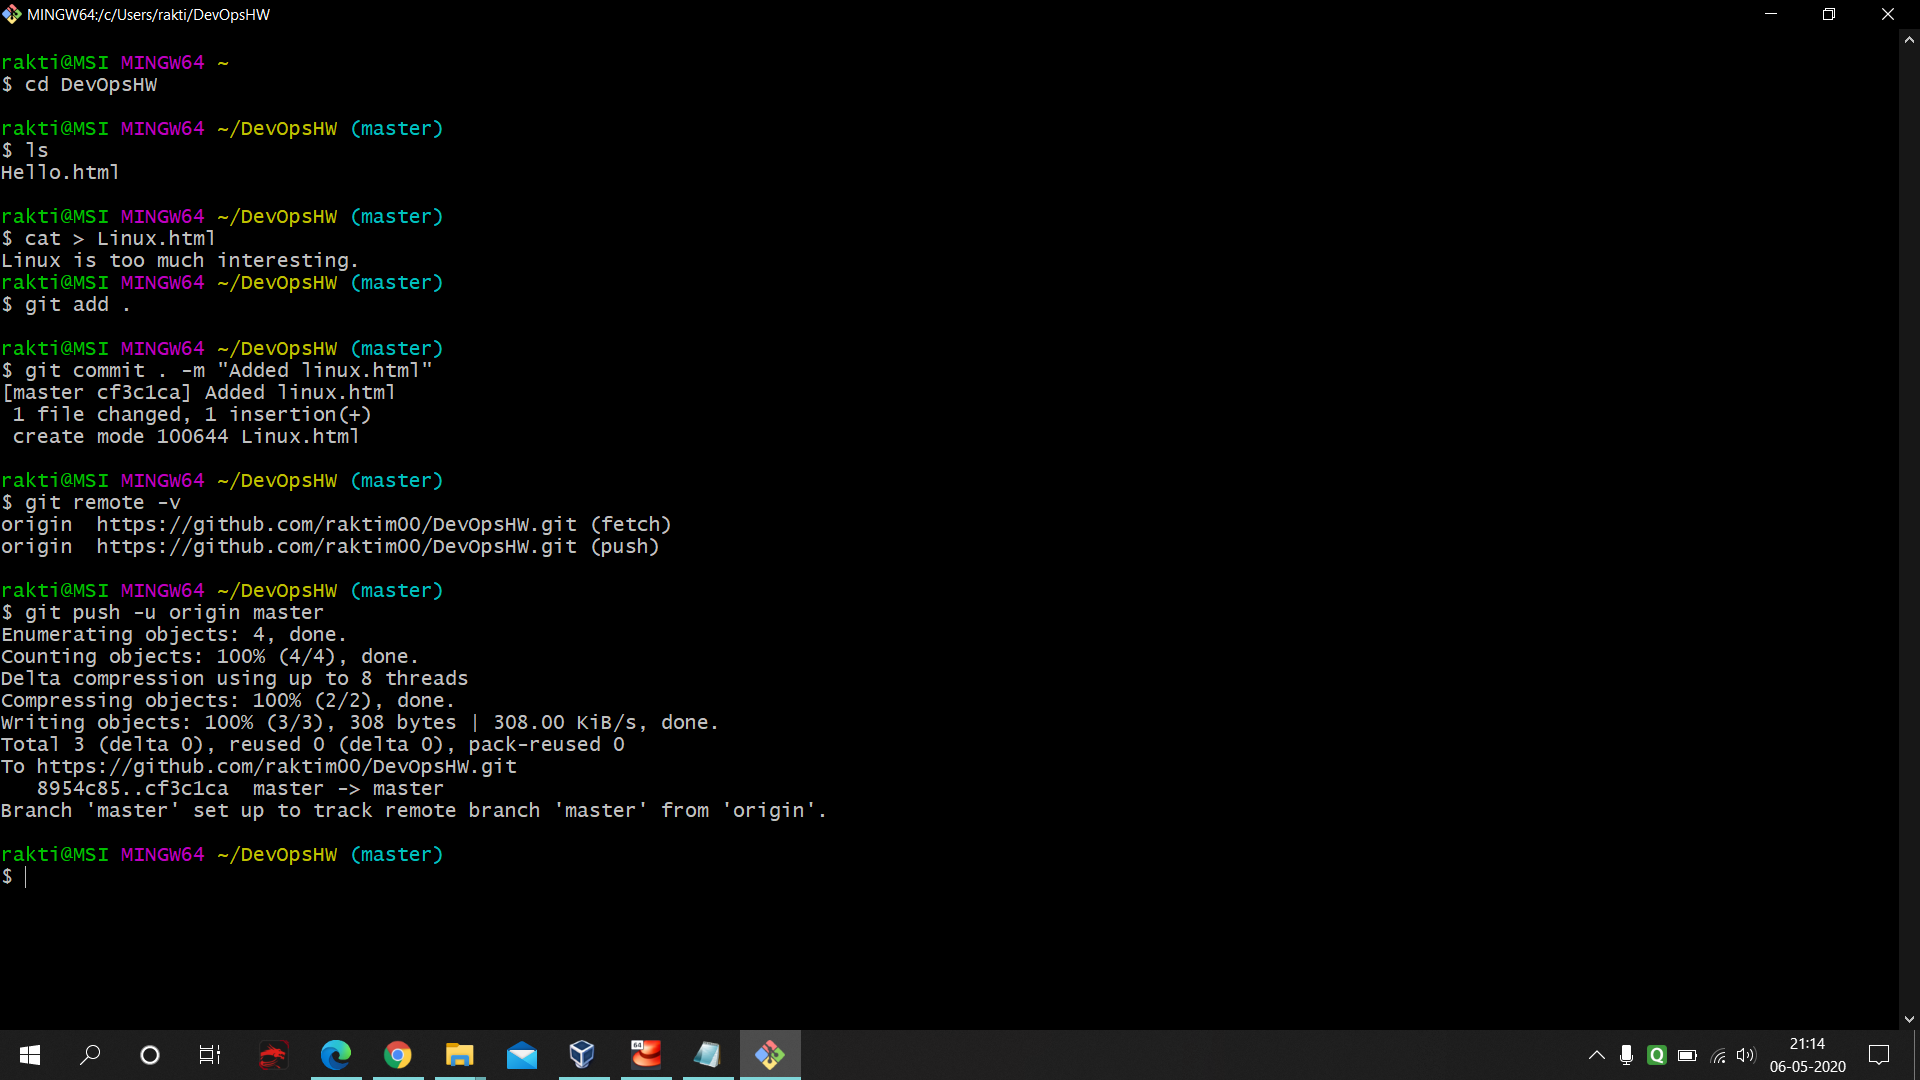
Task: Click the Git Bash window title icon
Action: click(x=12, y=14)
